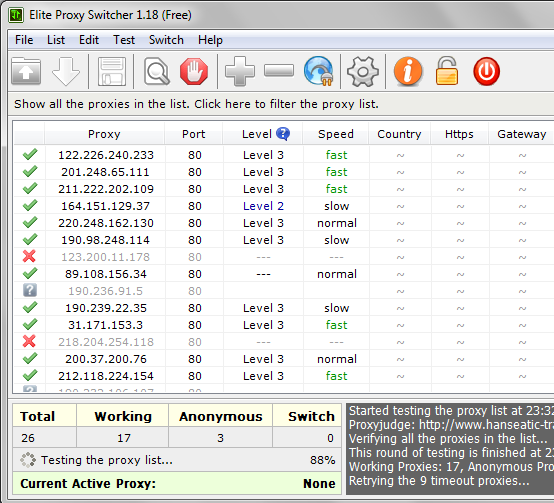Click question mark status for 190.236.91.5
The height and width of the screenshot is (503, 554).
click(x=30, y=290)
